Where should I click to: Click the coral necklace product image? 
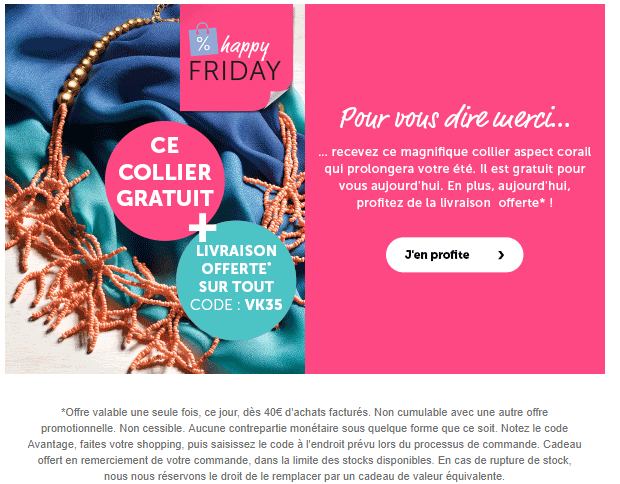tap(155, 189)
